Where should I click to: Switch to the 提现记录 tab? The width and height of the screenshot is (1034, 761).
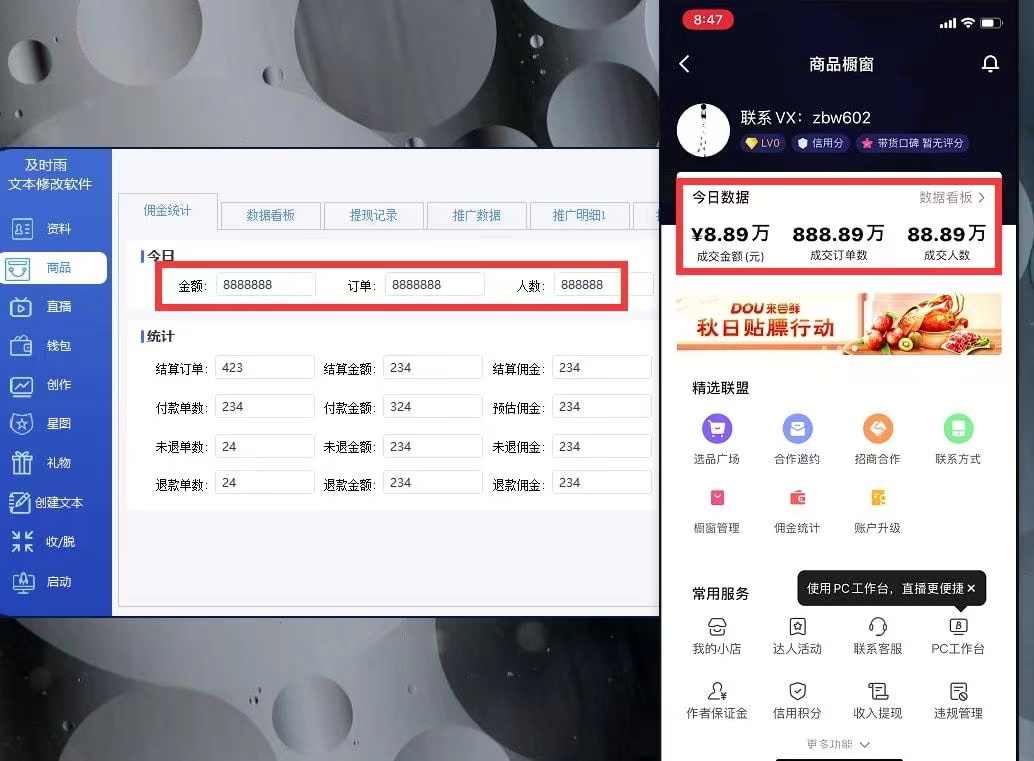373,215
